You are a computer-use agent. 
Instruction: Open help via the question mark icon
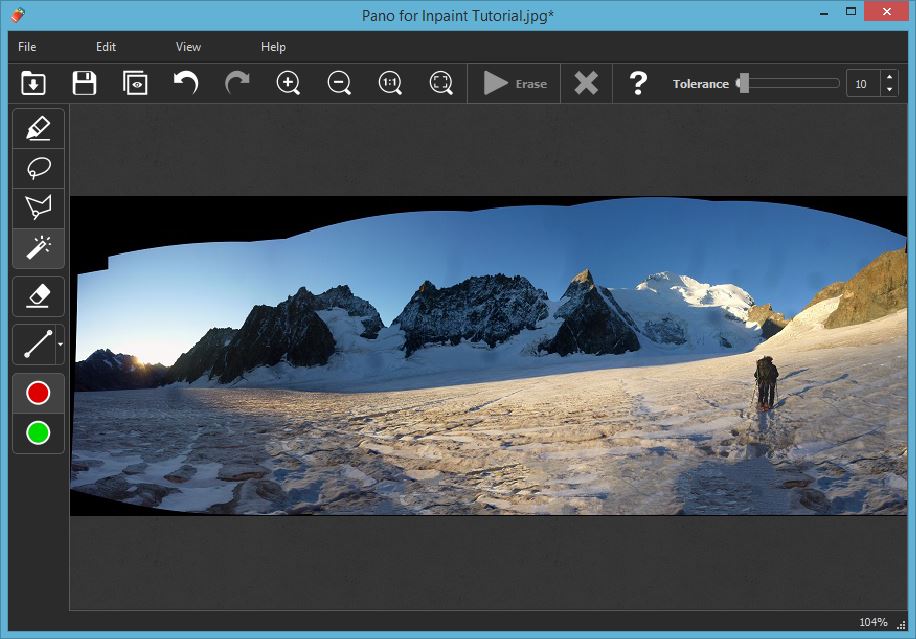(638, 84)
